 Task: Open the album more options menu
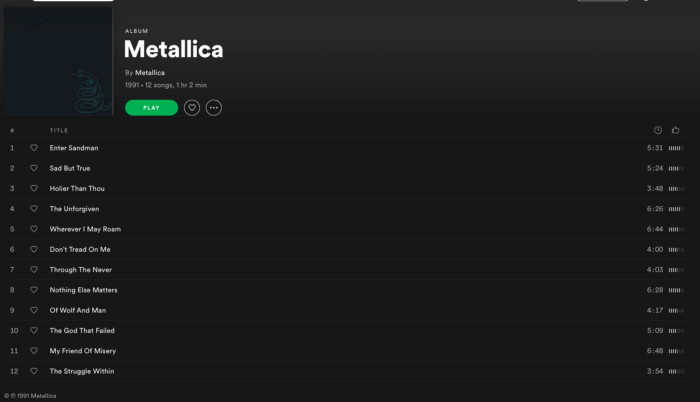(x=214, y=107)
